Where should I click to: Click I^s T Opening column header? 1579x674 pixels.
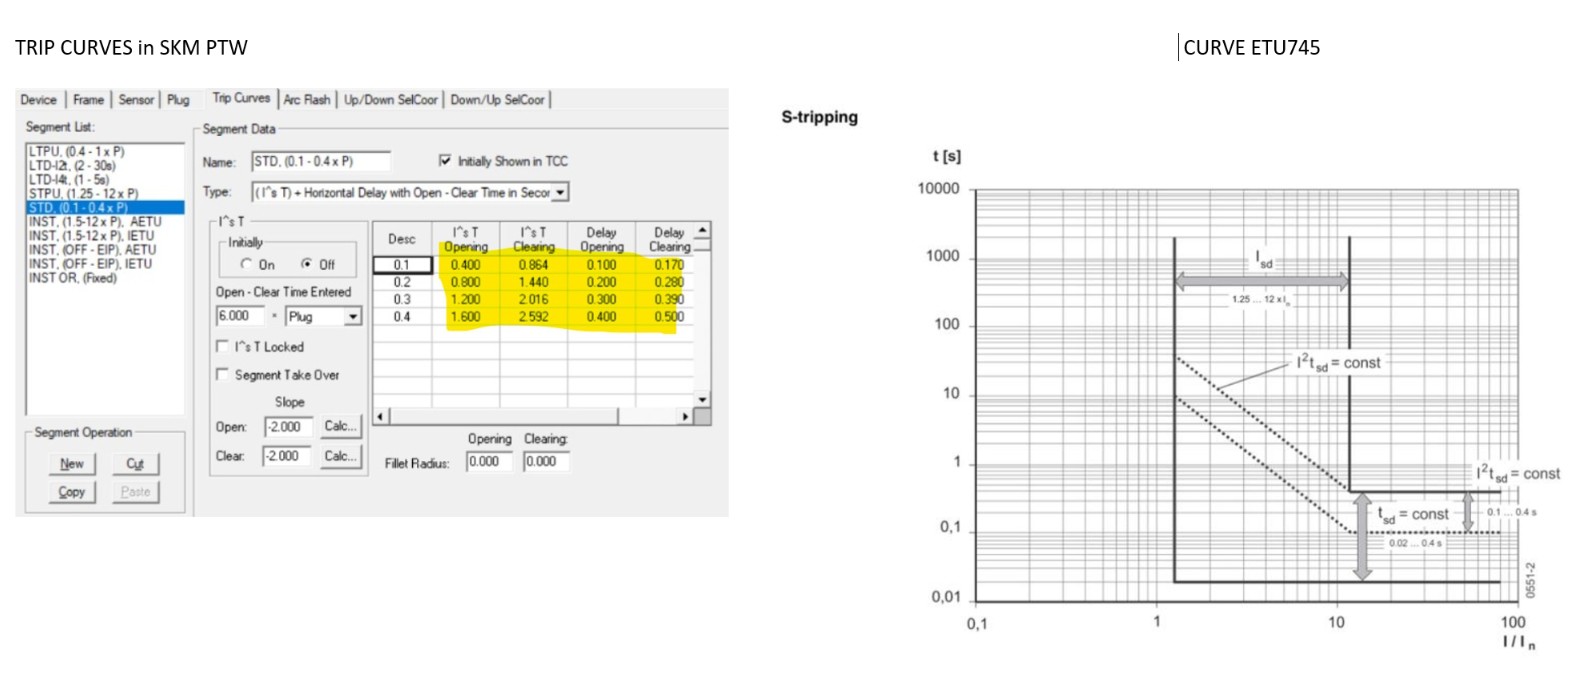466,239
